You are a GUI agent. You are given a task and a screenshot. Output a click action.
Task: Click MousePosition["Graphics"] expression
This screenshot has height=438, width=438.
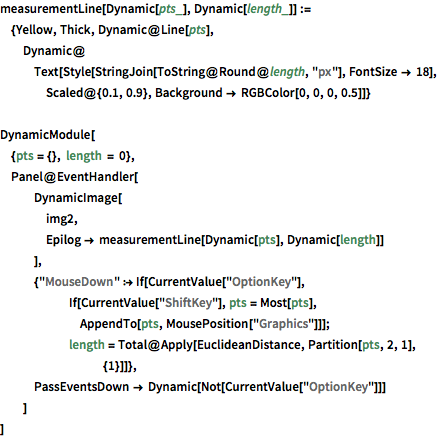(x=243, y=324)
